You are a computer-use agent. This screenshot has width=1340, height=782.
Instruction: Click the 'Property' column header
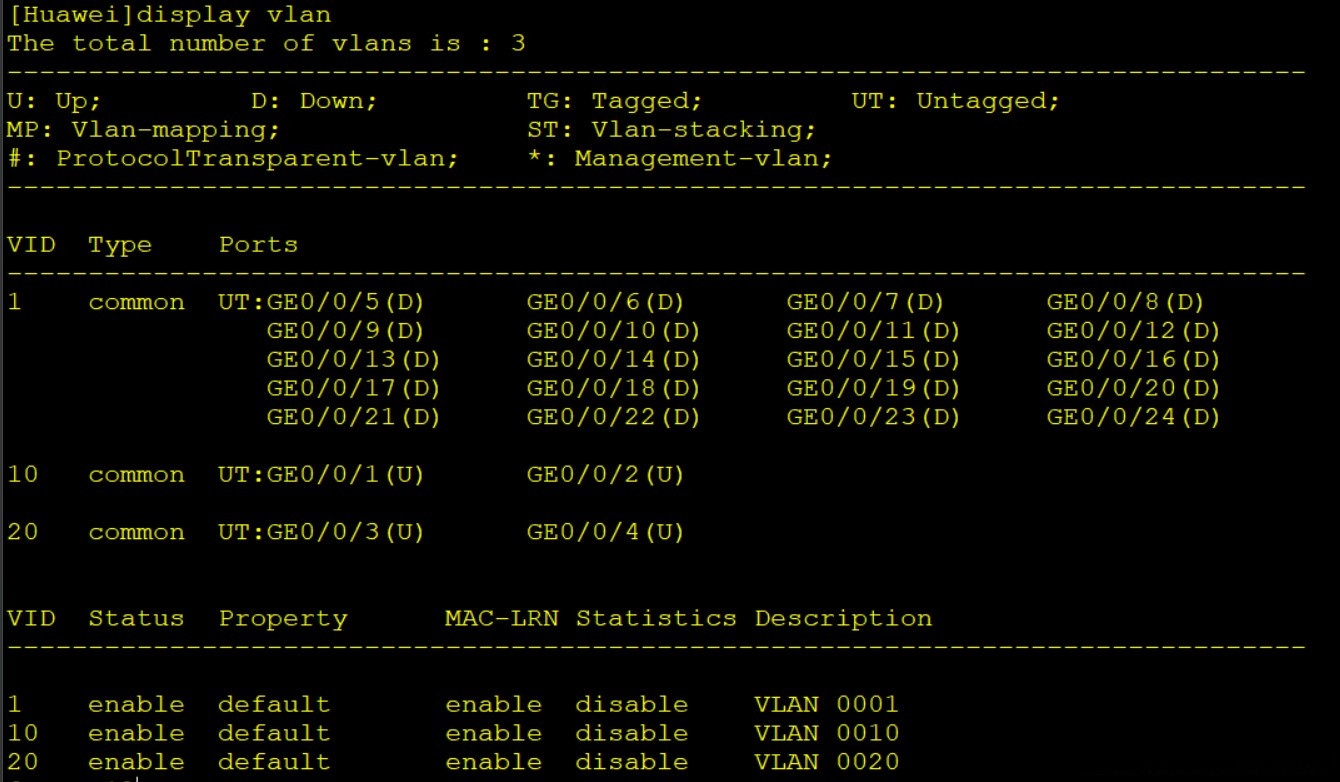point(283,619)
